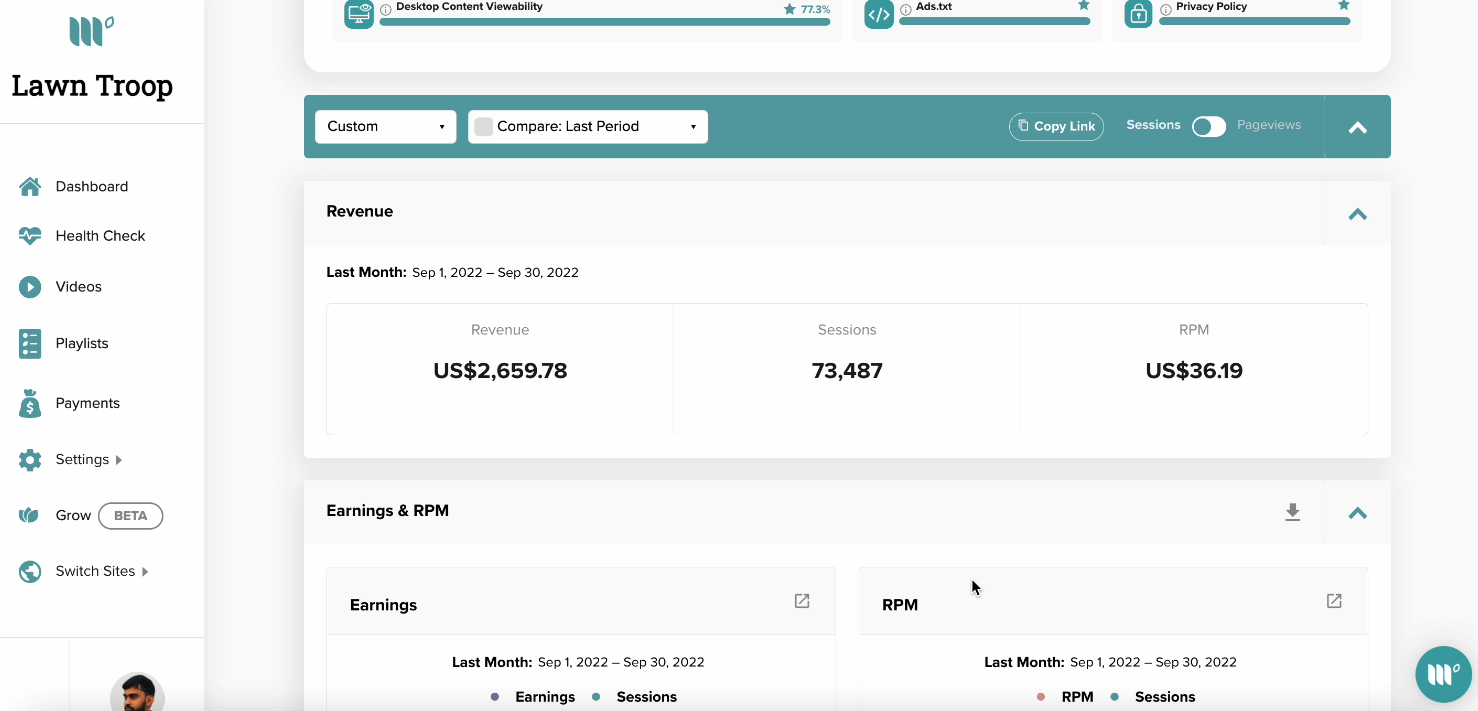Screen dimensions: 1478x711
Task: Toggle Sessions to Pageviews switch
Action: click(1209, 127)
